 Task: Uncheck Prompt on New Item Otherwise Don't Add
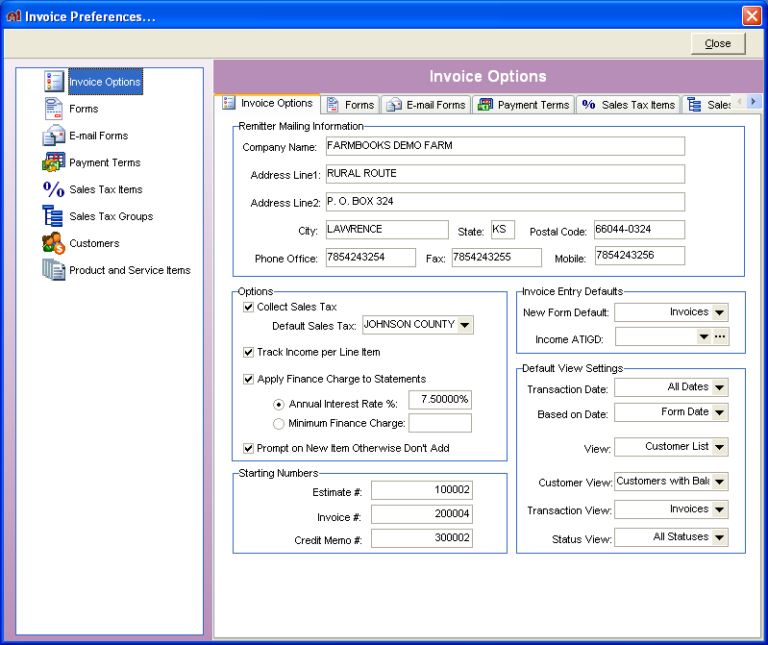[x=248, y=448]
